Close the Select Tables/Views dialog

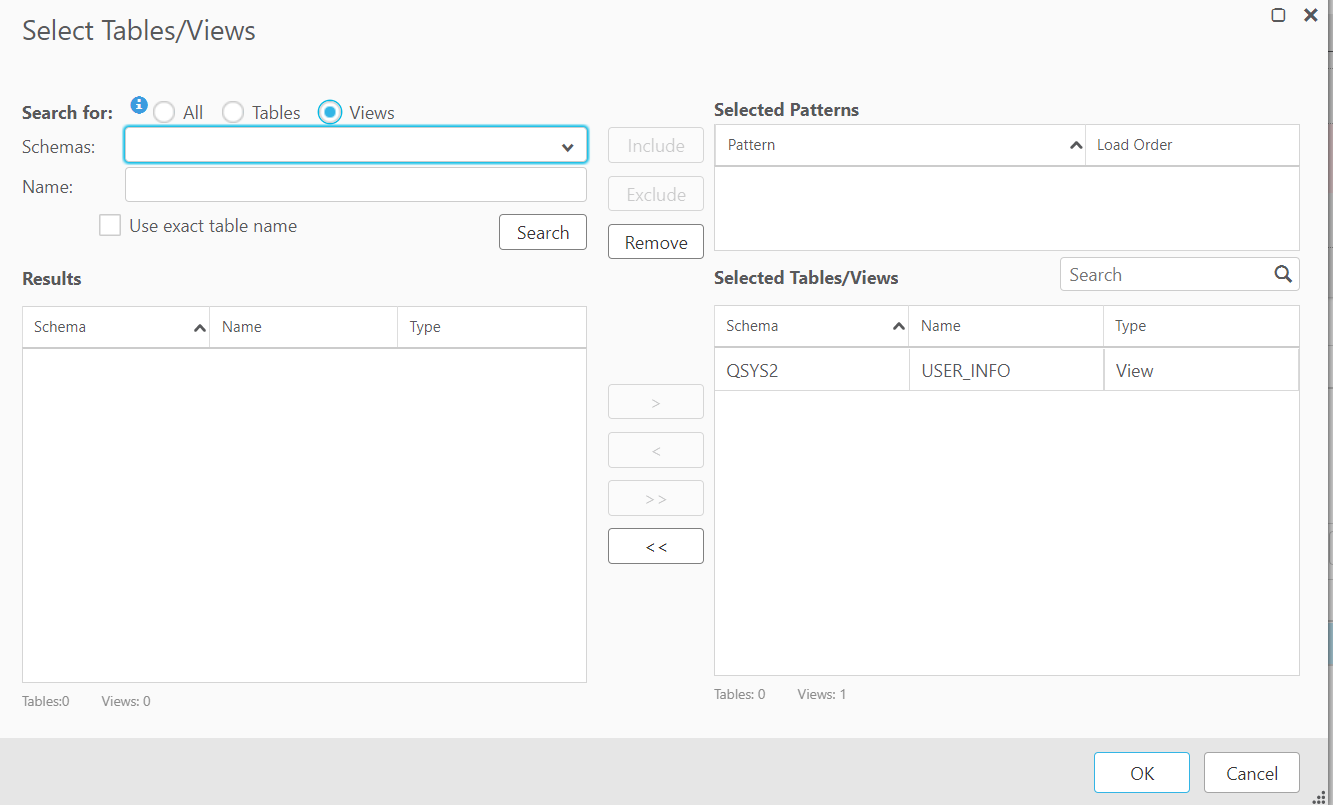tap(1310, 15)
